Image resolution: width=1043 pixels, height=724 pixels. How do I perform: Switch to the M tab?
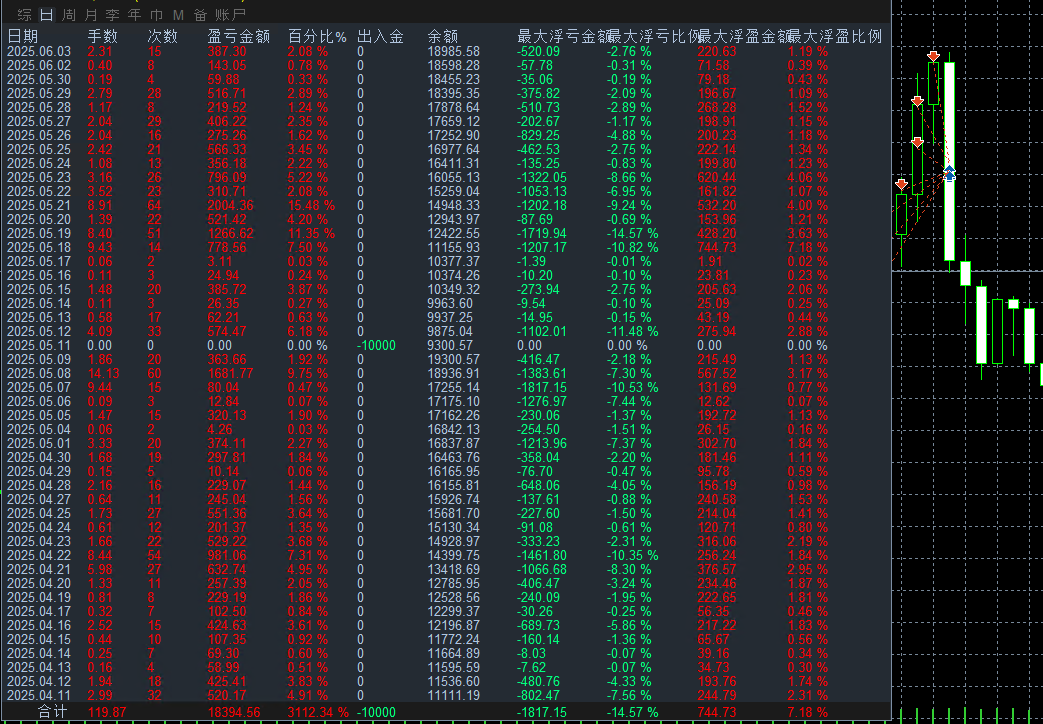coord(178,15)
